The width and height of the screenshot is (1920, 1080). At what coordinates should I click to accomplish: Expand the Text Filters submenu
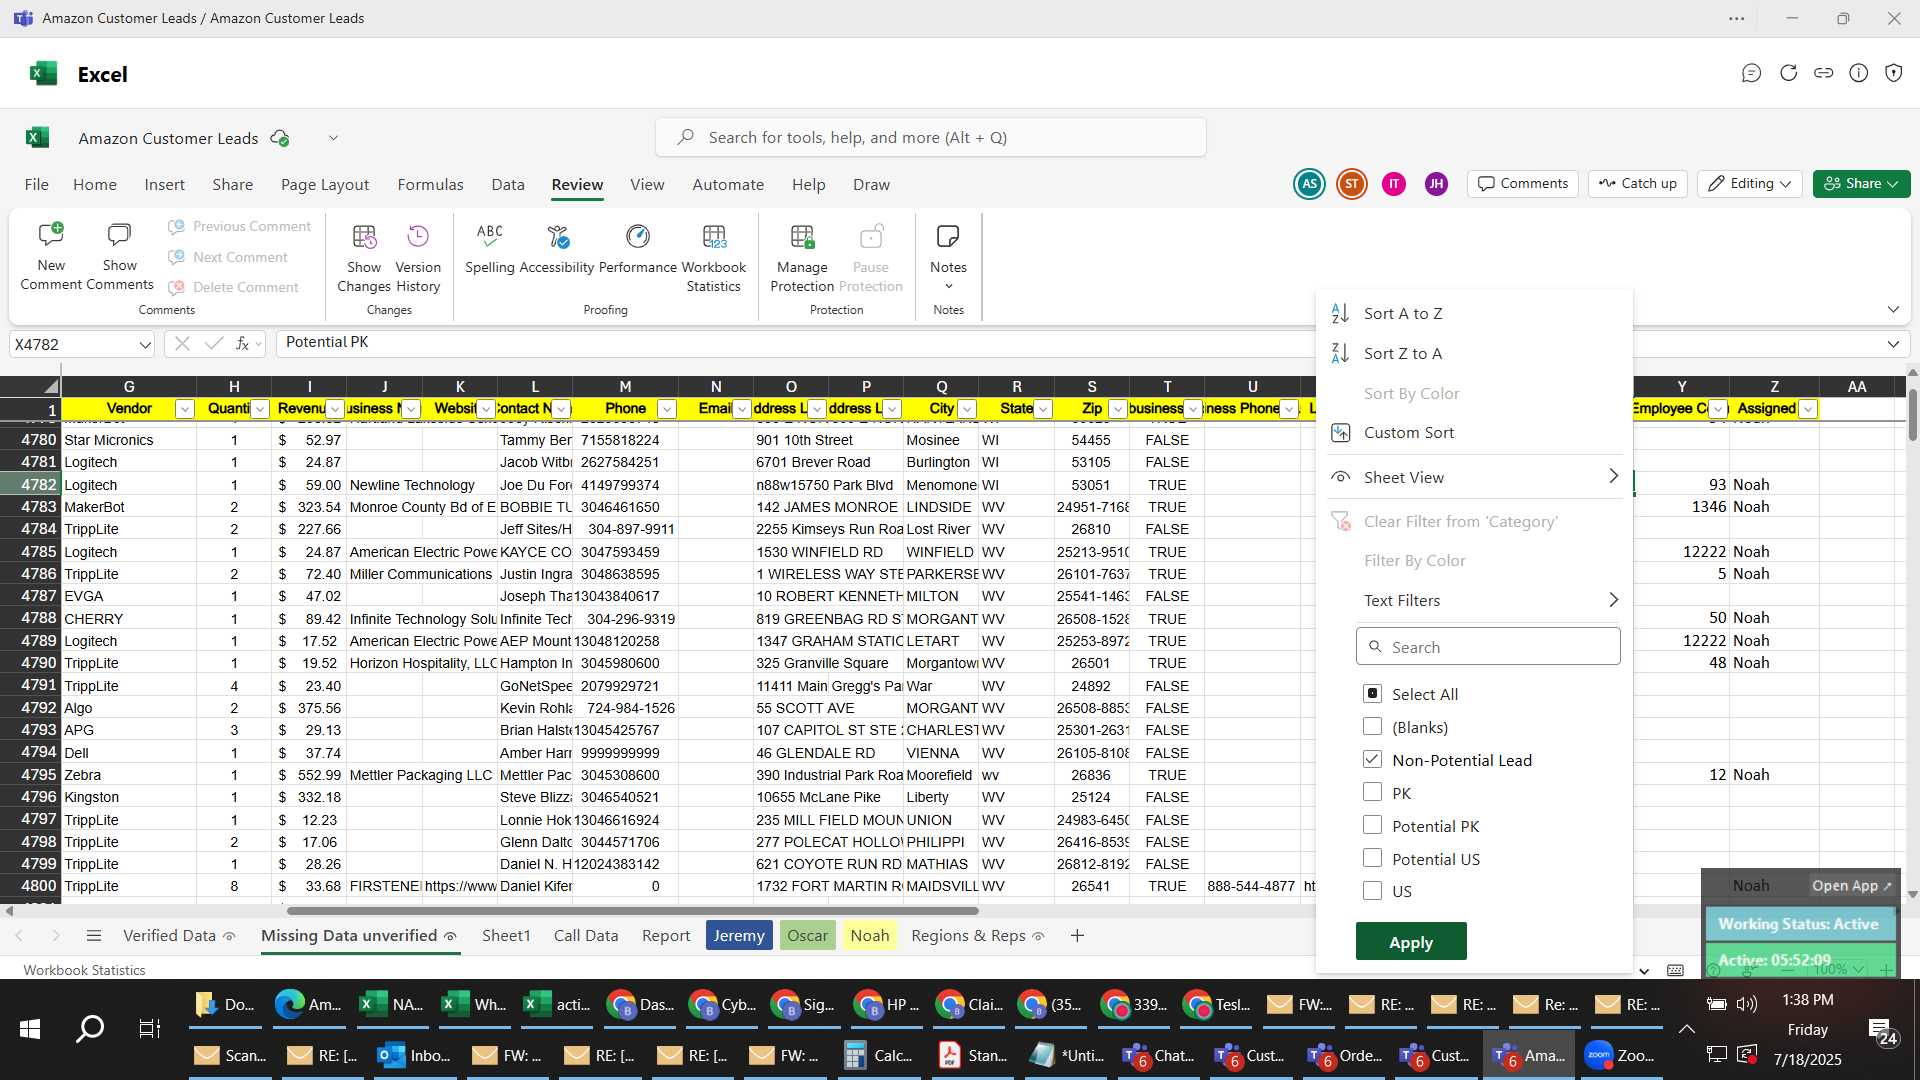coord(1474,600)
